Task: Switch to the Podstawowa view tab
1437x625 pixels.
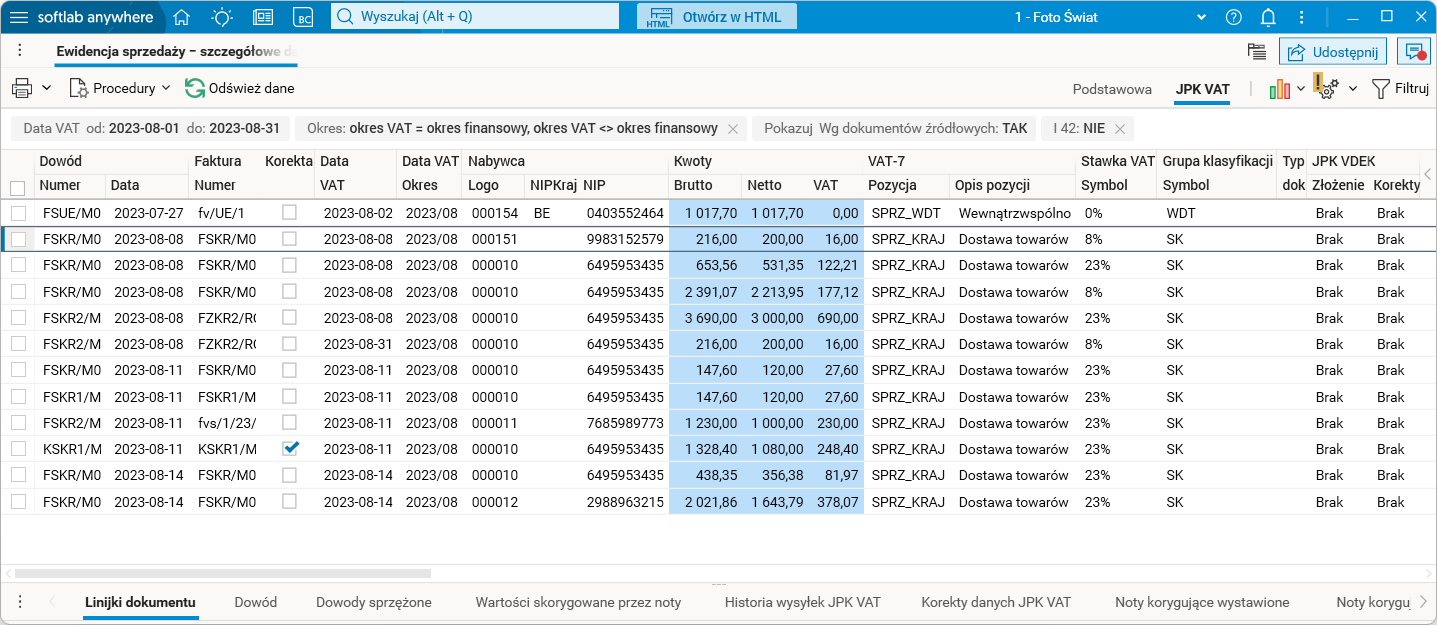Action: (1112, 89)
